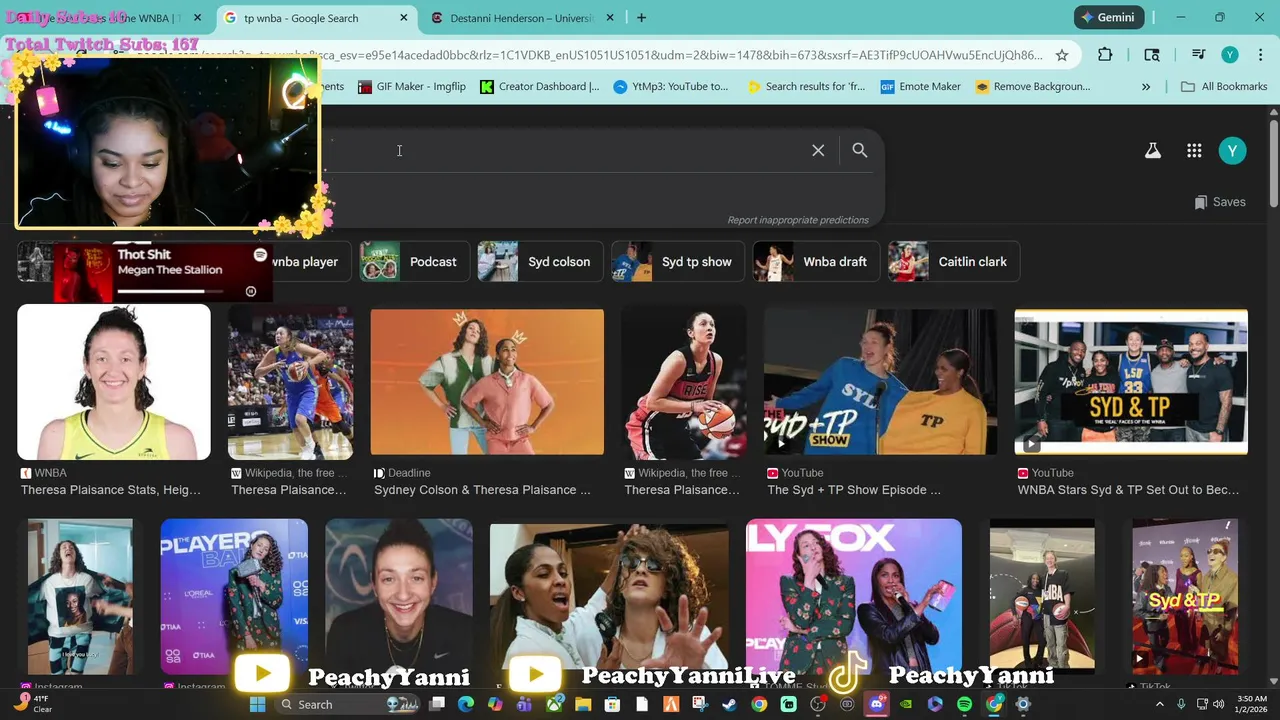Open the Players Ball event image
Screen dimensions: 1280x720
[x=234, y=596]
